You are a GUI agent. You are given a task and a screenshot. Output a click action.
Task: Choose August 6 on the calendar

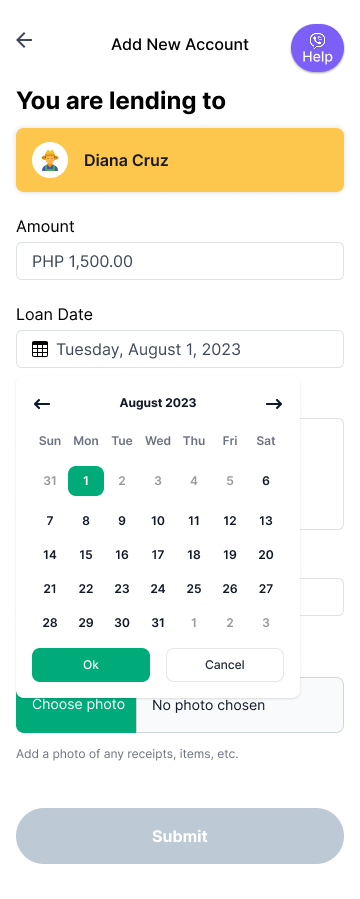pos(265,481)
